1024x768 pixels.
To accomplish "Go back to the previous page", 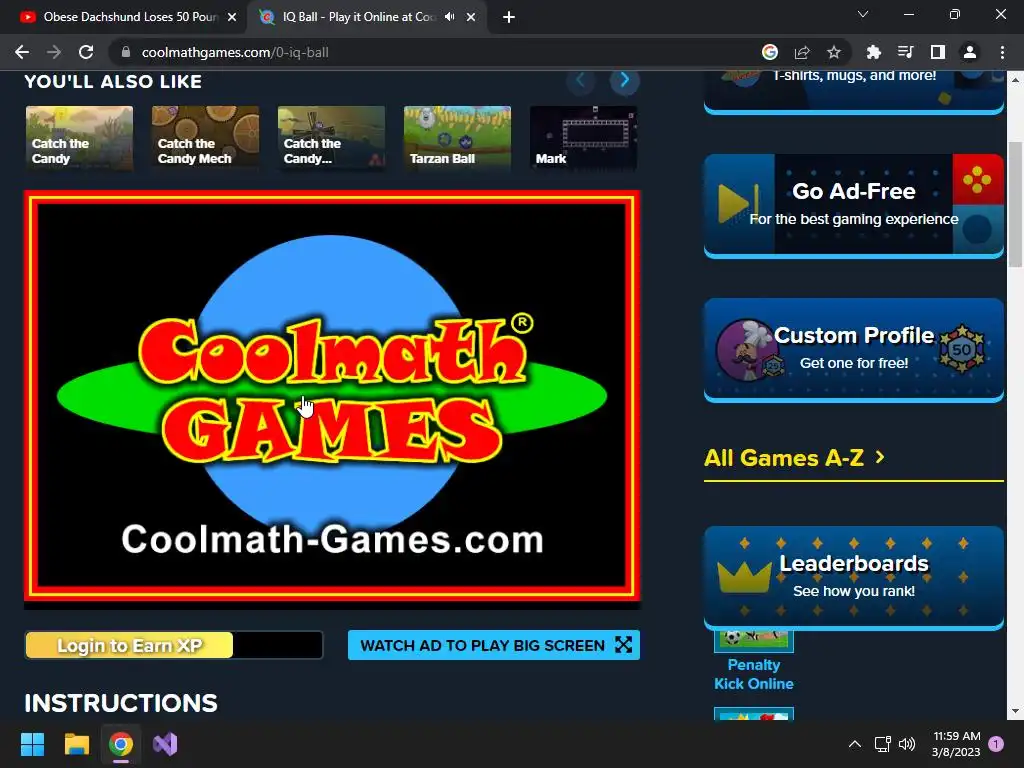I will (22, 52).
